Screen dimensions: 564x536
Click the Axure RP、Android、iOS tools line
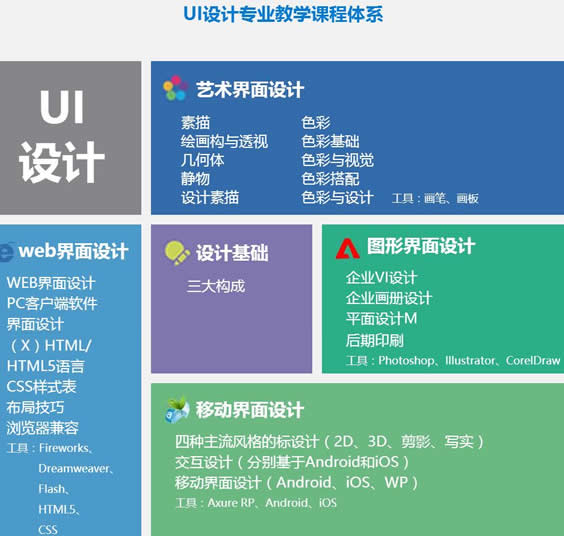pos(256,503)
